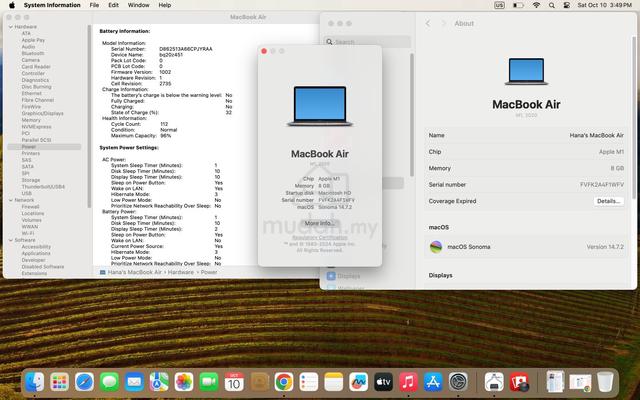Open Calendar app in the Dock
Screen dimensions: 640x400
[x=234, y=382]
